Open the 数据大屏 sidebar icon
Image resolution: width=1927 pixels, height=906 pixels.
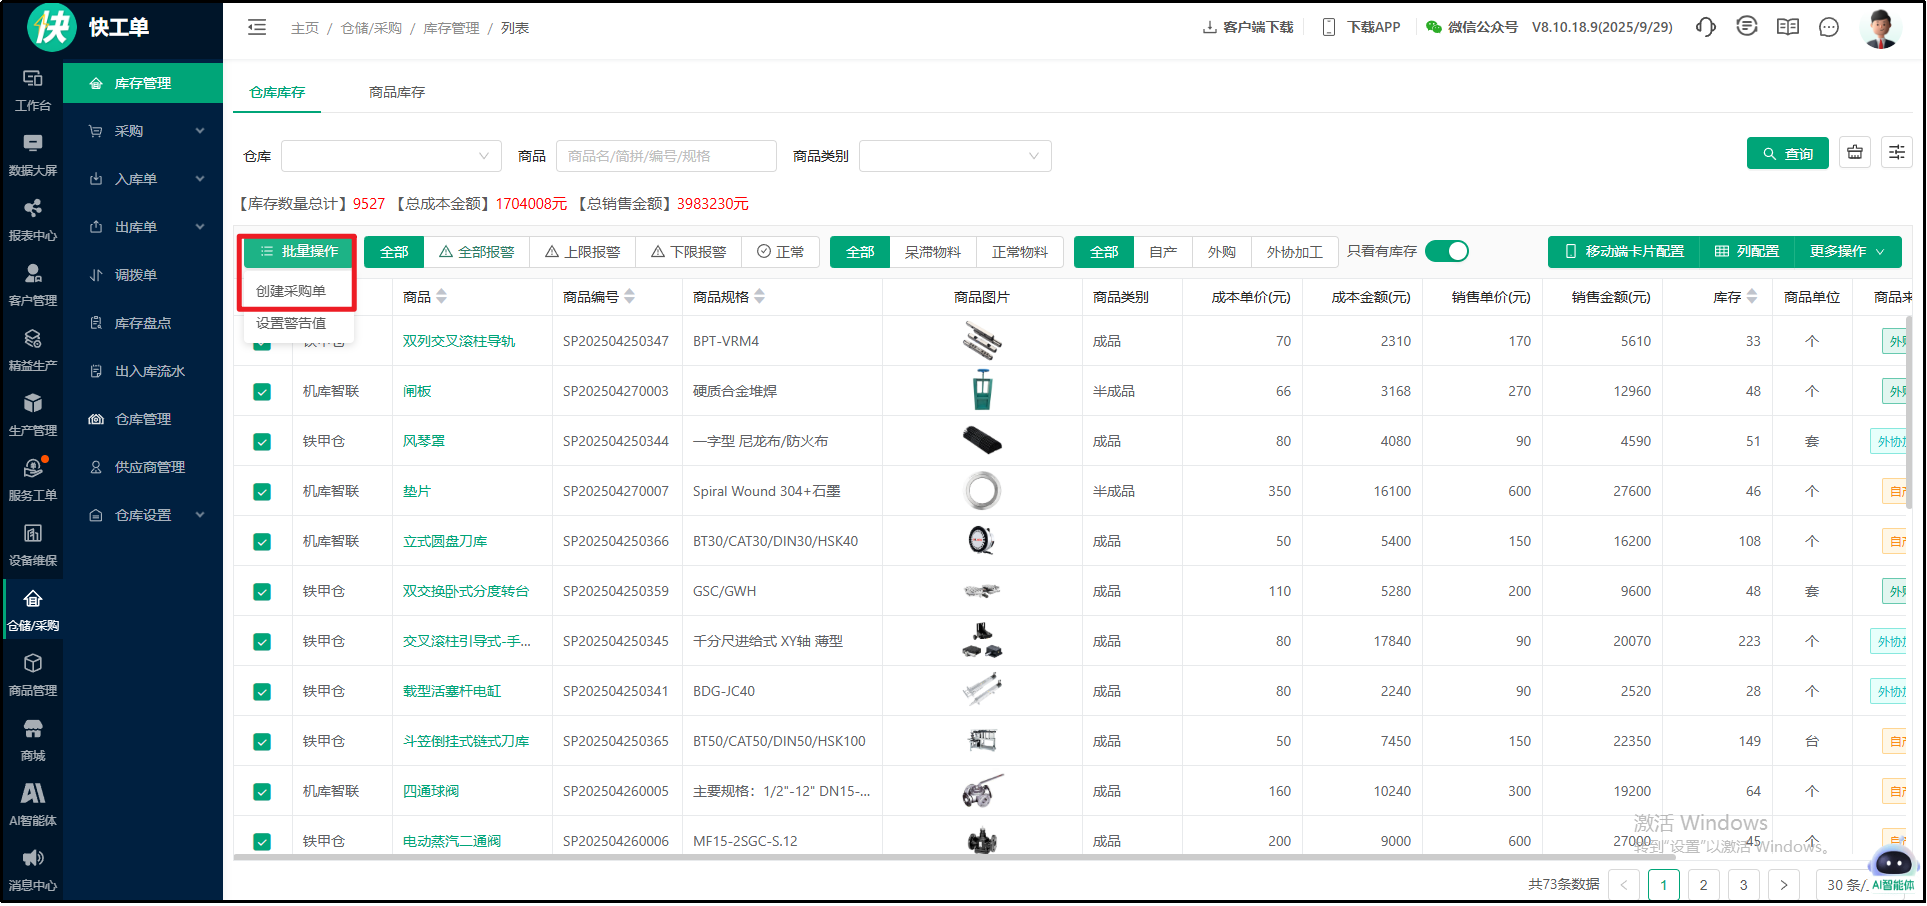(x=33, y=153)
